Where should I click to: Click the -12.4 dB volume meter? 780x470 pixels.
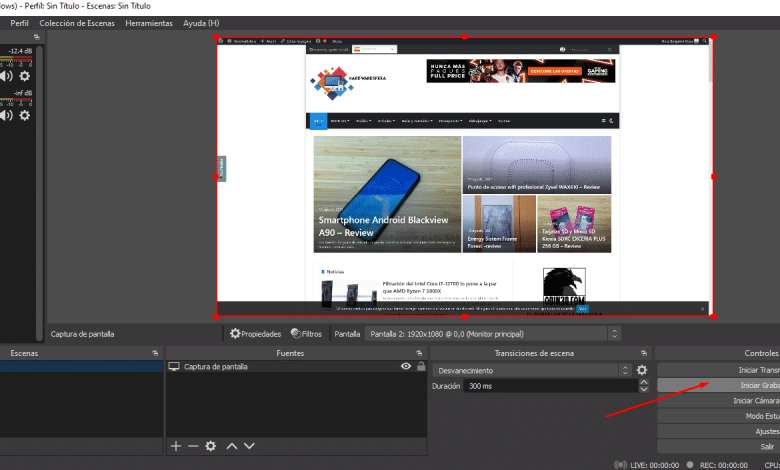16,61
